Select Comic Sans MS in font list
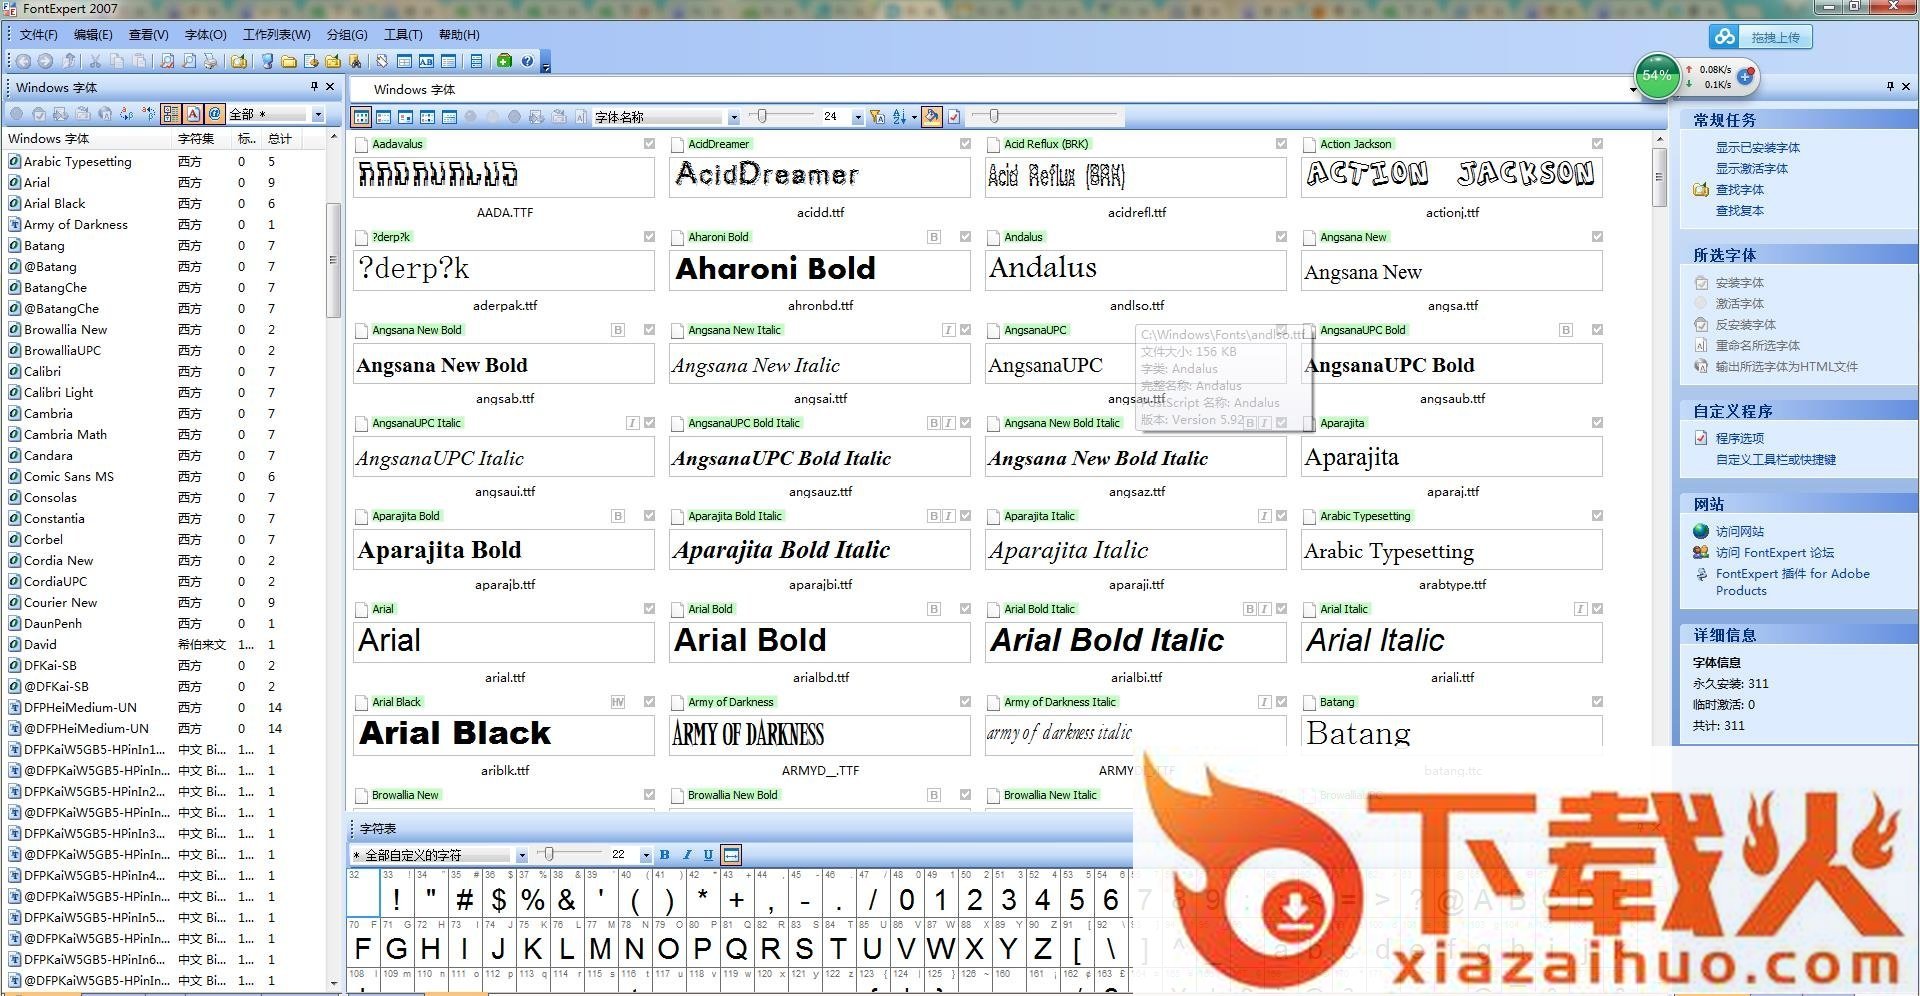This screenshot has width=1920, height=996. coord(68,476)
